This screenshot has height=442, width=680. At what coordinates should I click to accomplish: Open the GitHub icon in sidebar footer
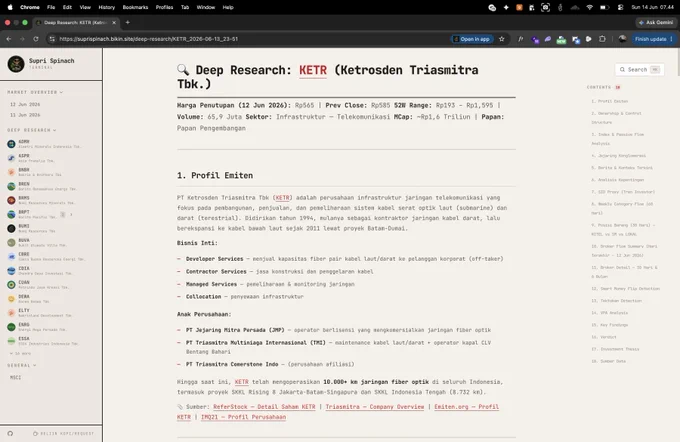[10, 433]
